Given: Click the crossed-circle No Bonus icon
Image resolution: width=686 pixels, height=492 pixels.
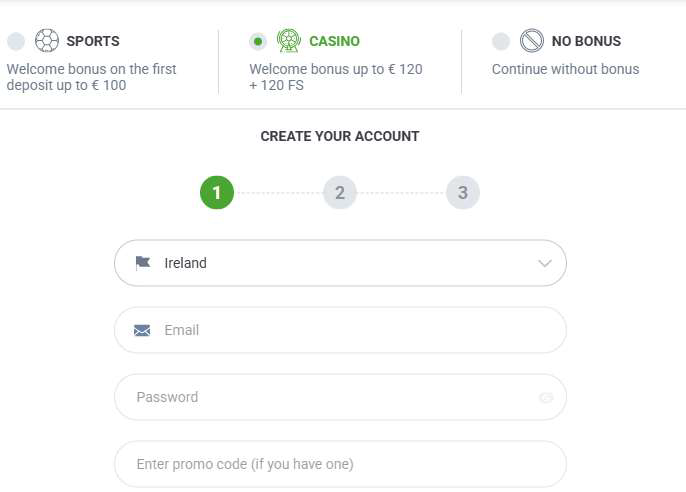Looking at the screenshot, I should click(x=532, y=41).
